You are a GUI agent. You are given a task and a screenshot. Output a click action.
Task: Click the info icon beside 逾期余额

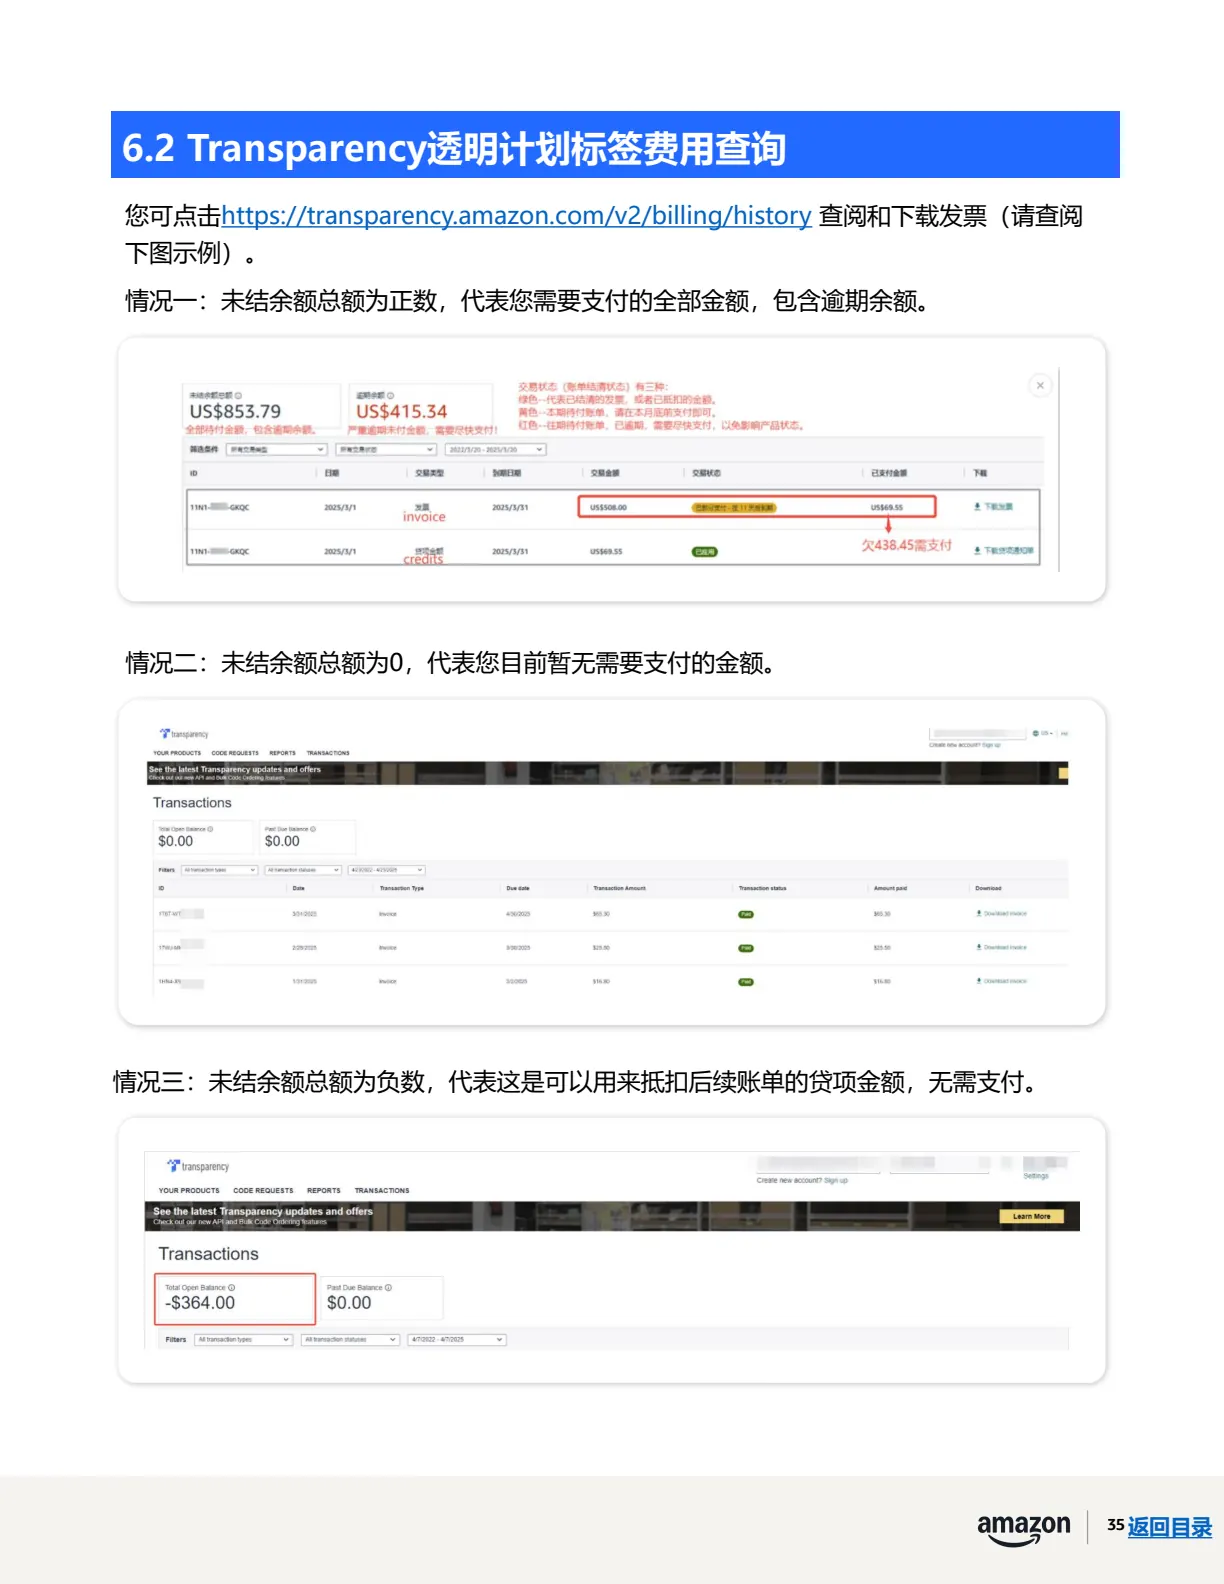390,395
